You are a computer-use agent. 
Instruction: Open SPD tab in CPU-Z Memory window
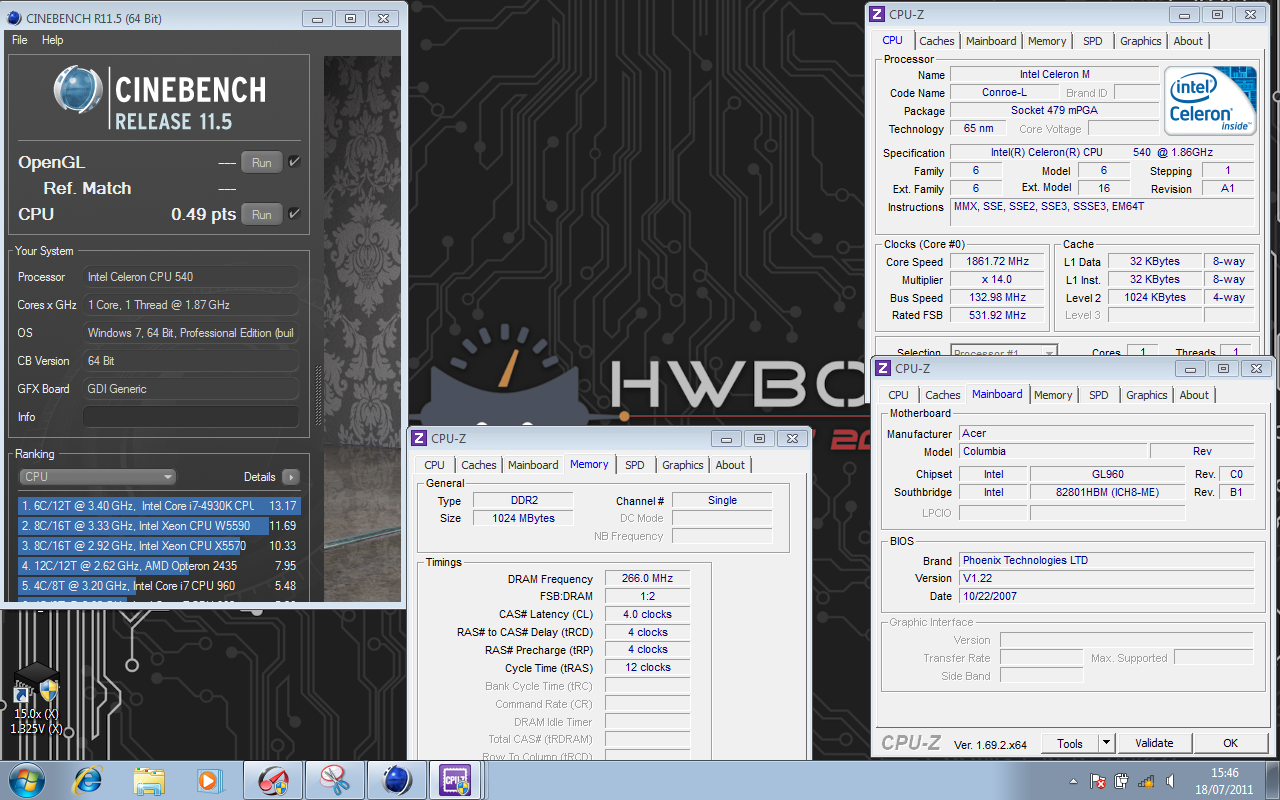[635, 465]
